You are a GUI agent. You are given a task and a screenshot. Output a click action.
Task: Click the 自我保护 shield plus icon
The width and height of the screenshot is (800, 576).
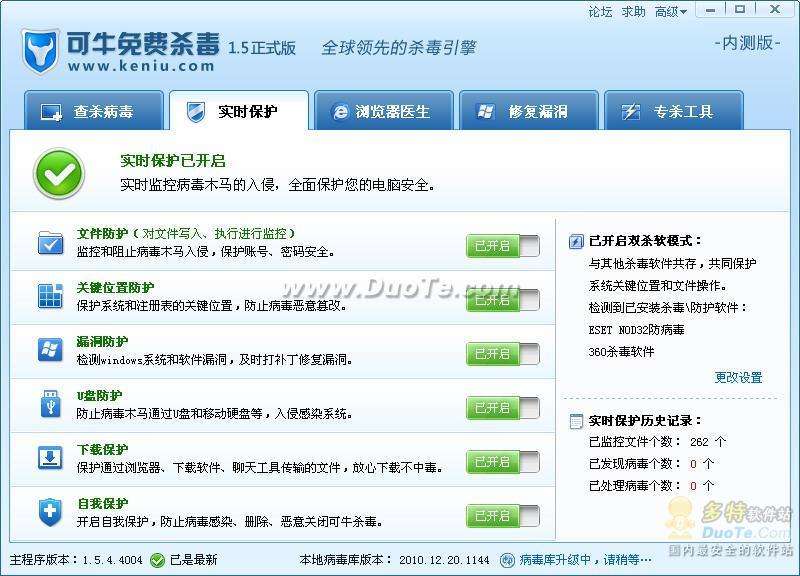click(x=49, y=512)
